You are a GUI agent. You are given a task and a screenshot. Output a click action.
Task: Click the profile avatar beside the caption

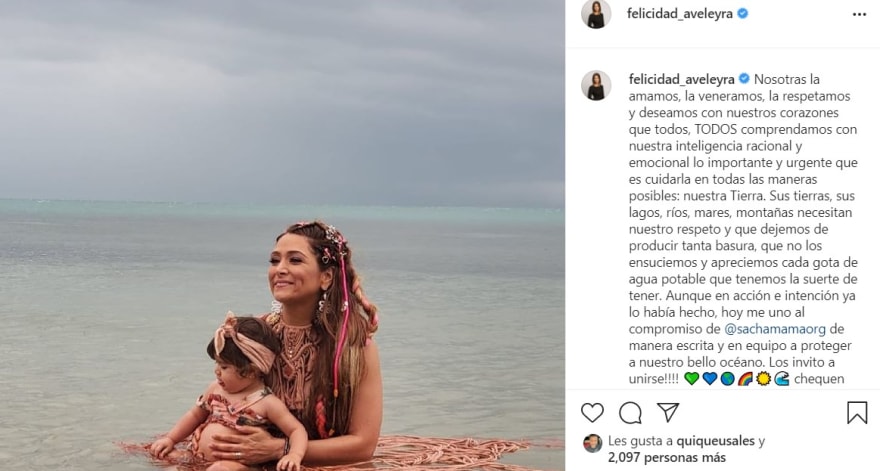[596, 85]
